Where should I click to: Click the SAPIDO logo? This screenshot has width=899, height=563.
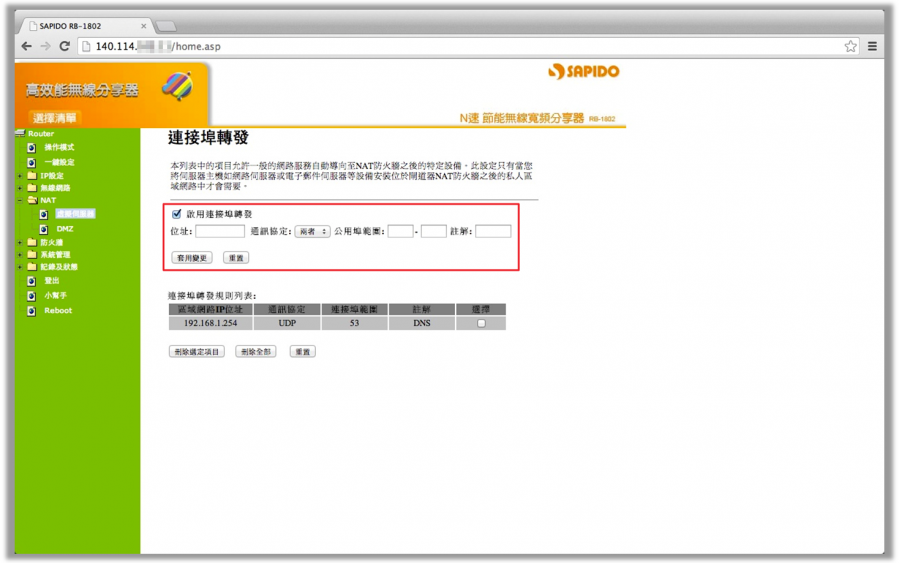coord(584,72)
